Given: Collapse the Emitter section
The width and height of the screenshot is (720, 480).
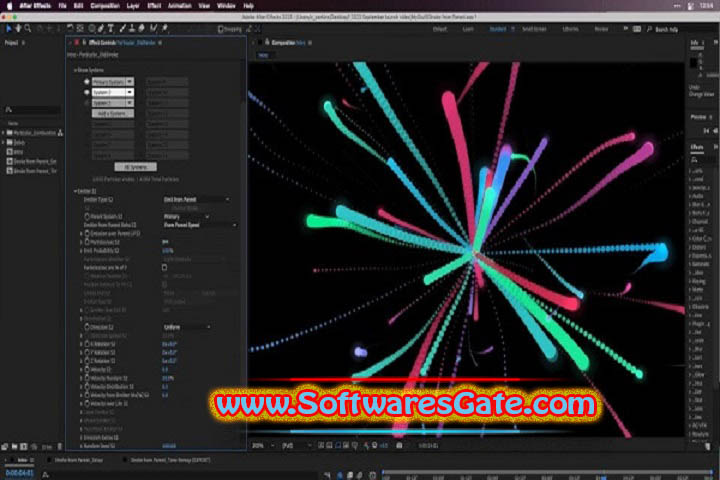Looking at the screenshot, I should [x=75, y=191].
